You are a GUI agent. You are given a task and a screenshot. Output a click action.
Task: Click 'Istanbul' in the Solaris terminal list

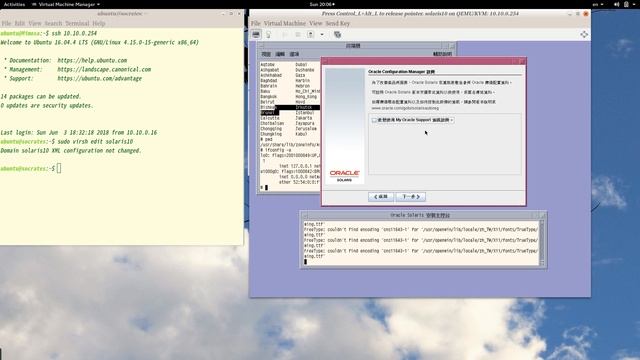point(305,113)
